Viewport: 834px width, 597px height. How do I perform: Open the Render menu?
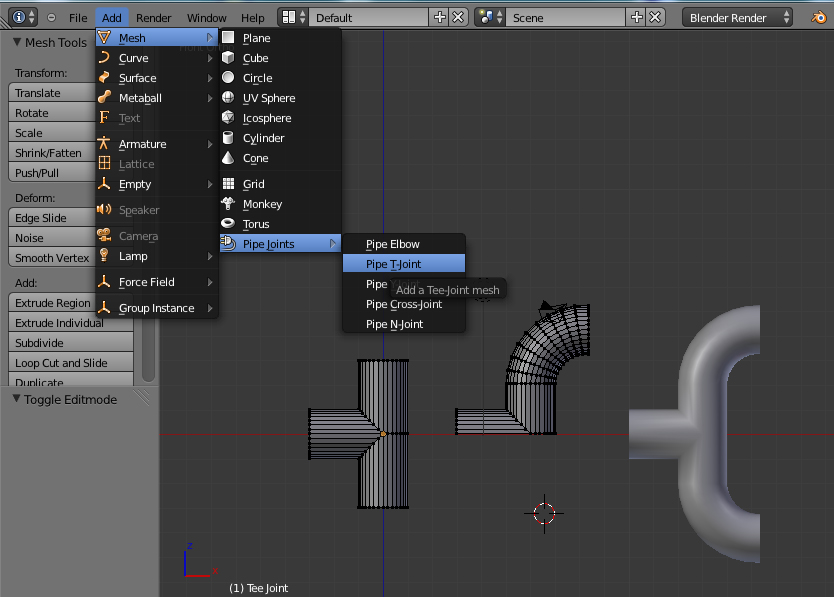154,18
